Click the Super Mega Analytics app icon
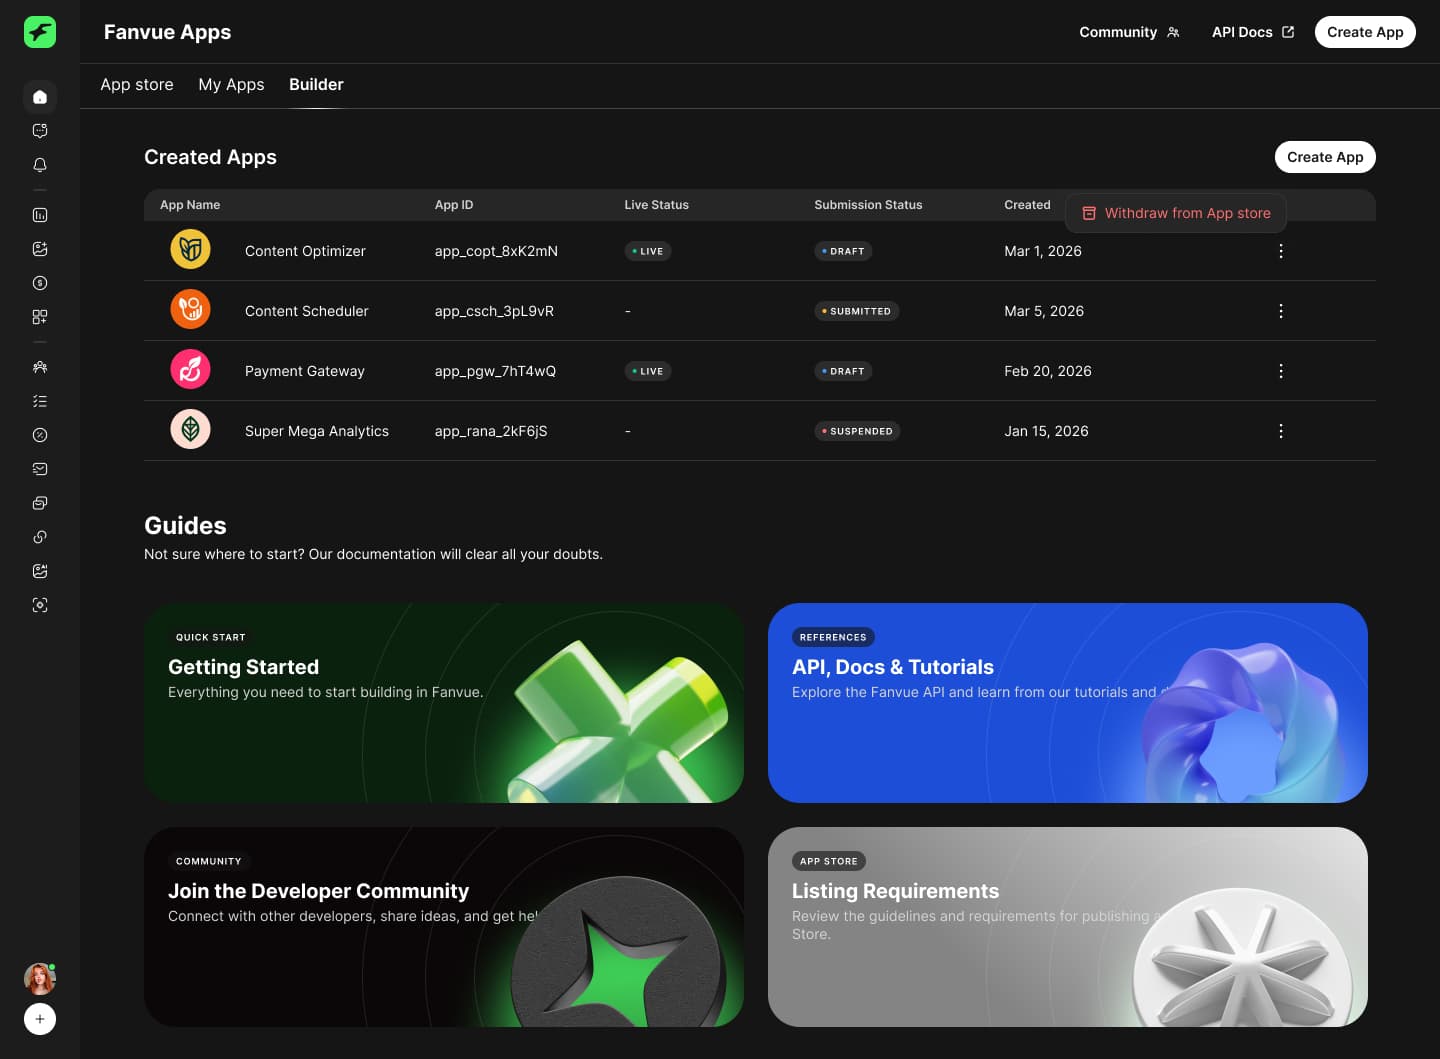1440x1059 pixels. click(x=190, y=429)
